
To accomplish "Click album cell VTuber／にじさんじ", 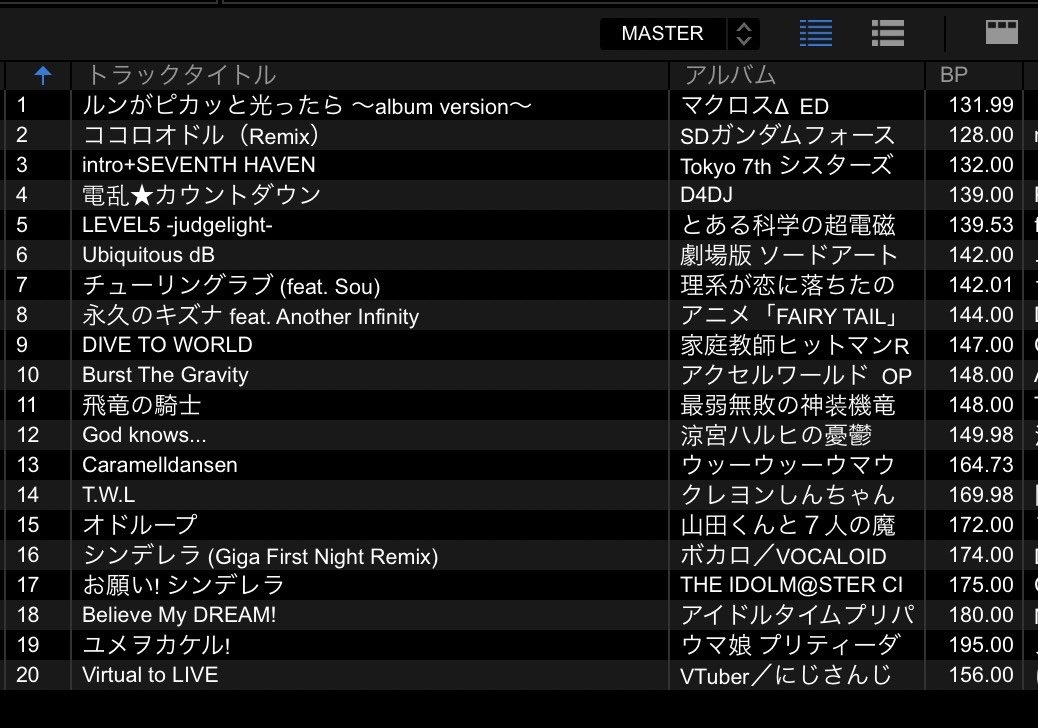I will click(x=786, y=675).
